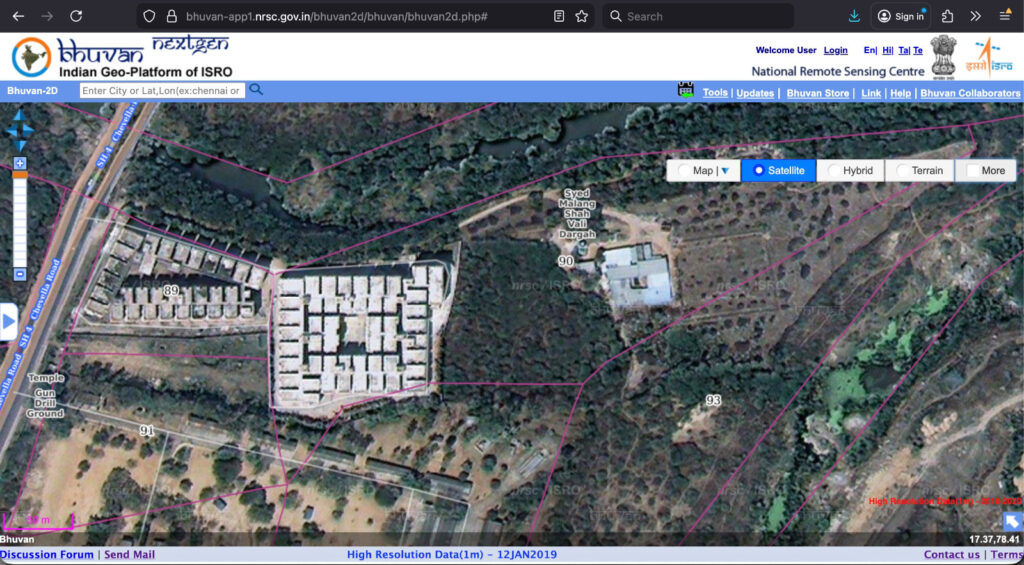Screen dimensions: 1024x565
Task: Pan the map right with the east arrow
Action: coord(29,131)
